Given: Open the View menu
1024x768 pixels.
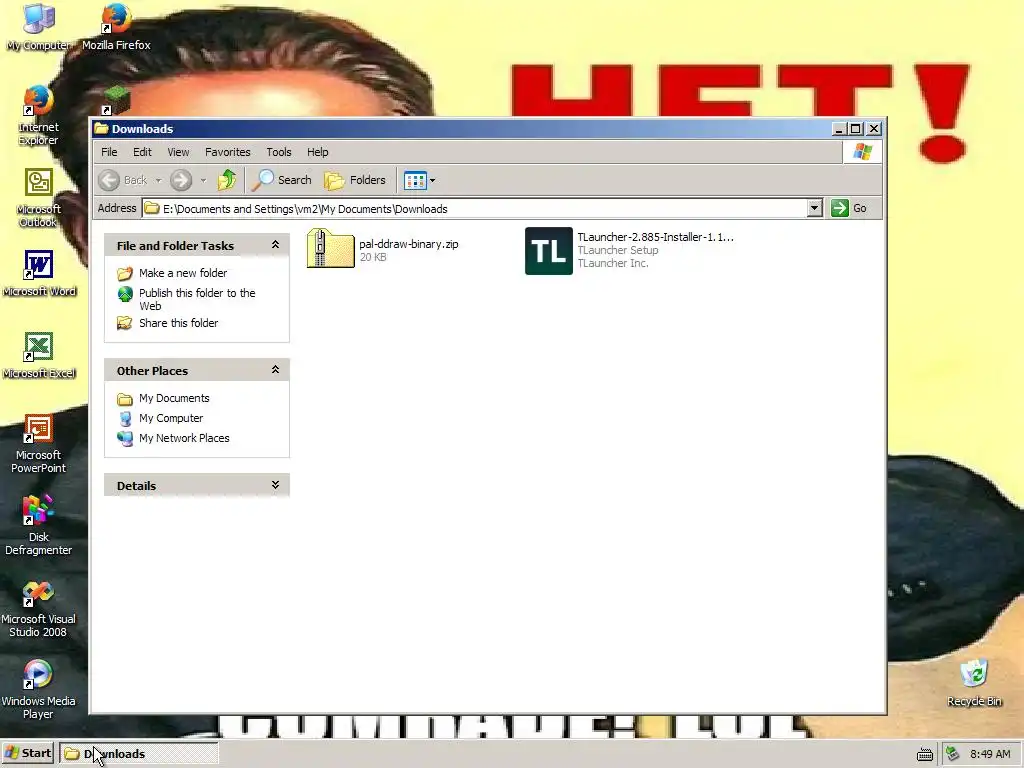Looking at the screenshot, I should tap(178, 152).
